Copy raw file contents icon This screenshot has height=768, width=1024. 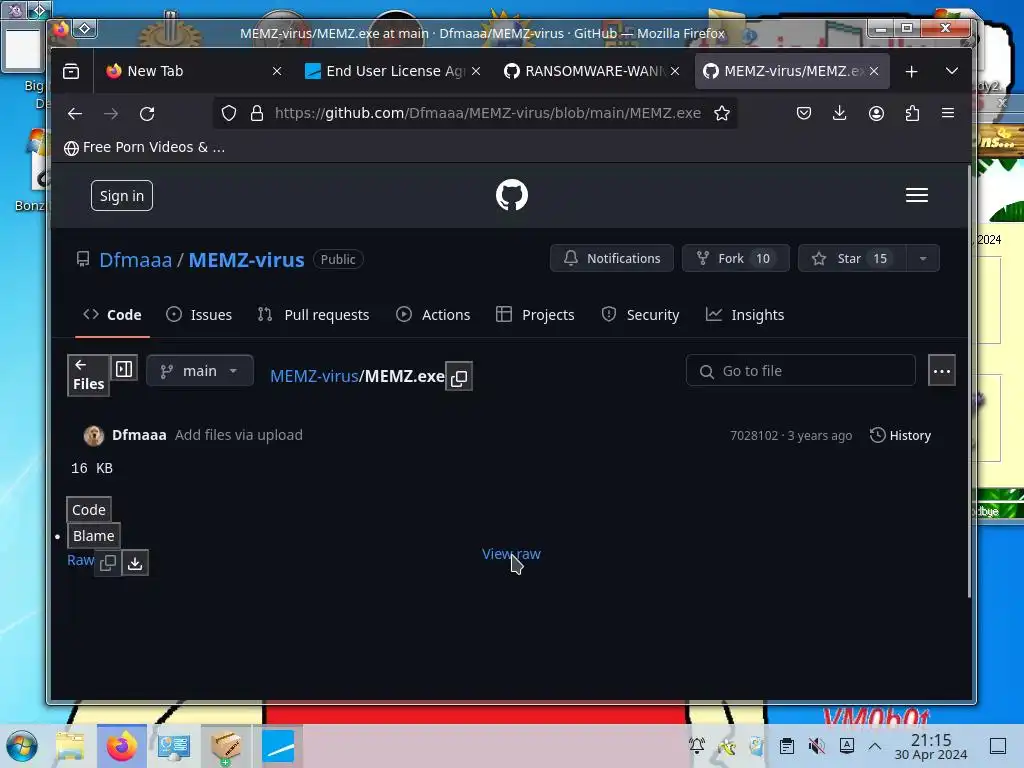point(108,562)
